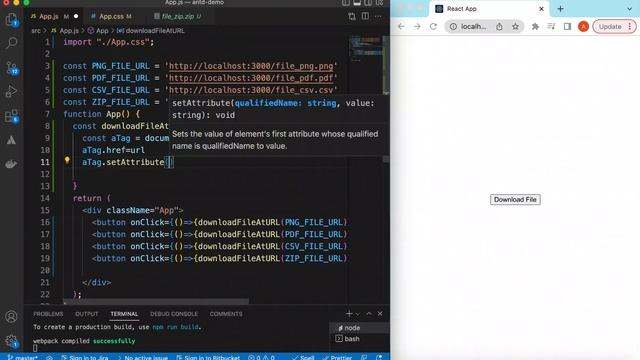Image resolution: width=640 pixels, height=360 pixels.
Task: Open the Atlassian sidebar icon
Action: [x=11, y=140]
